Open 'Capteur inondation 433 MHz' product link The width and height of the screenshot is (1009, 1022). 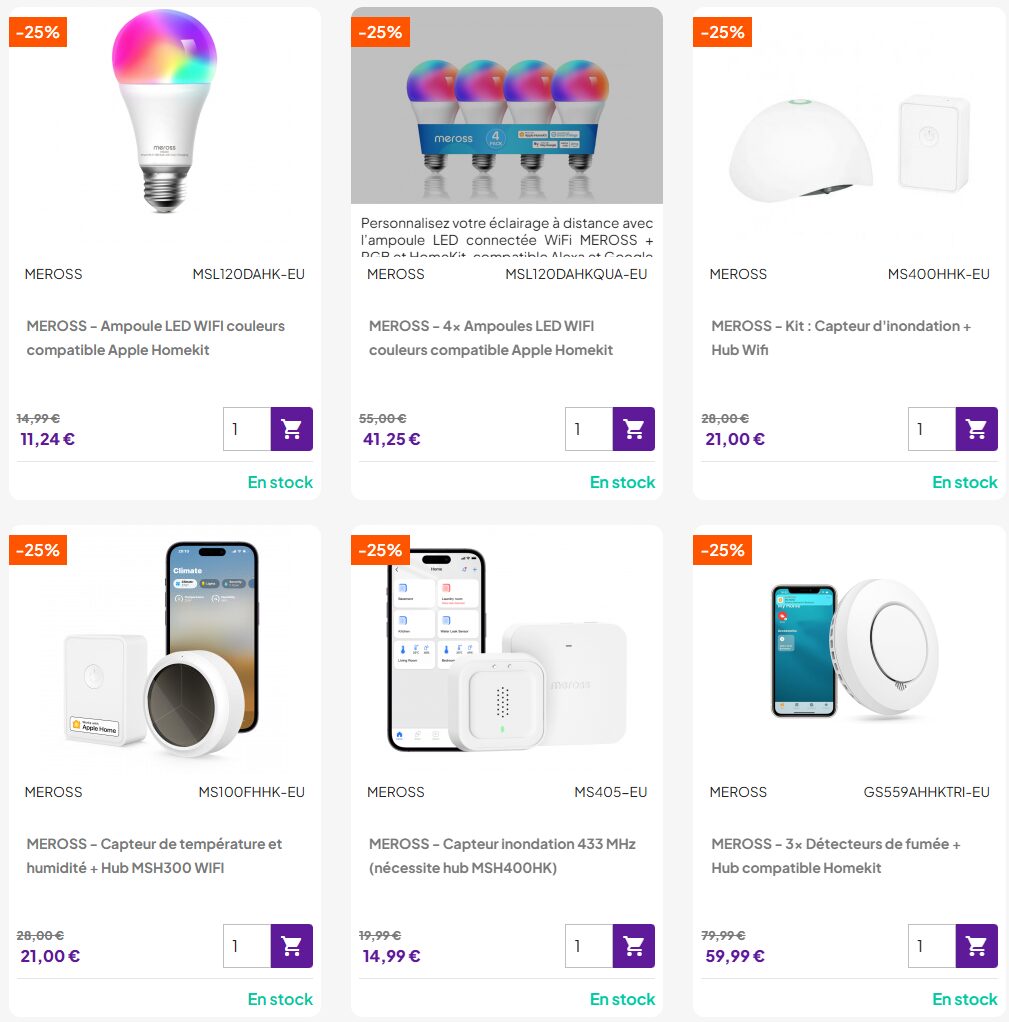[x=502, y=856]
